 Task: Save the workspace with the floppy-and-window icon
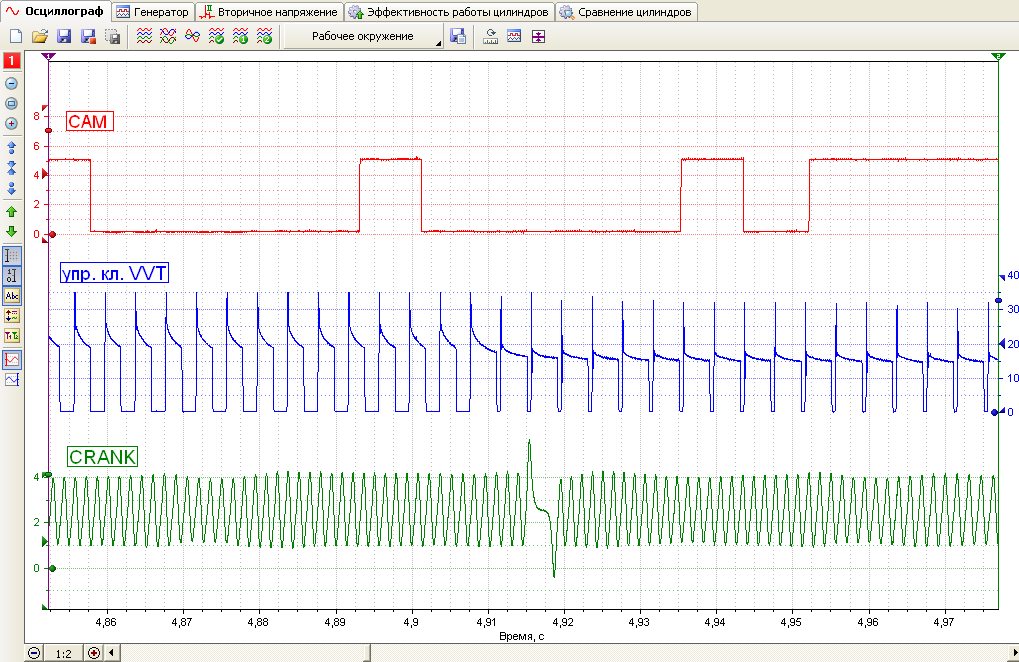[x=458, y=36]
